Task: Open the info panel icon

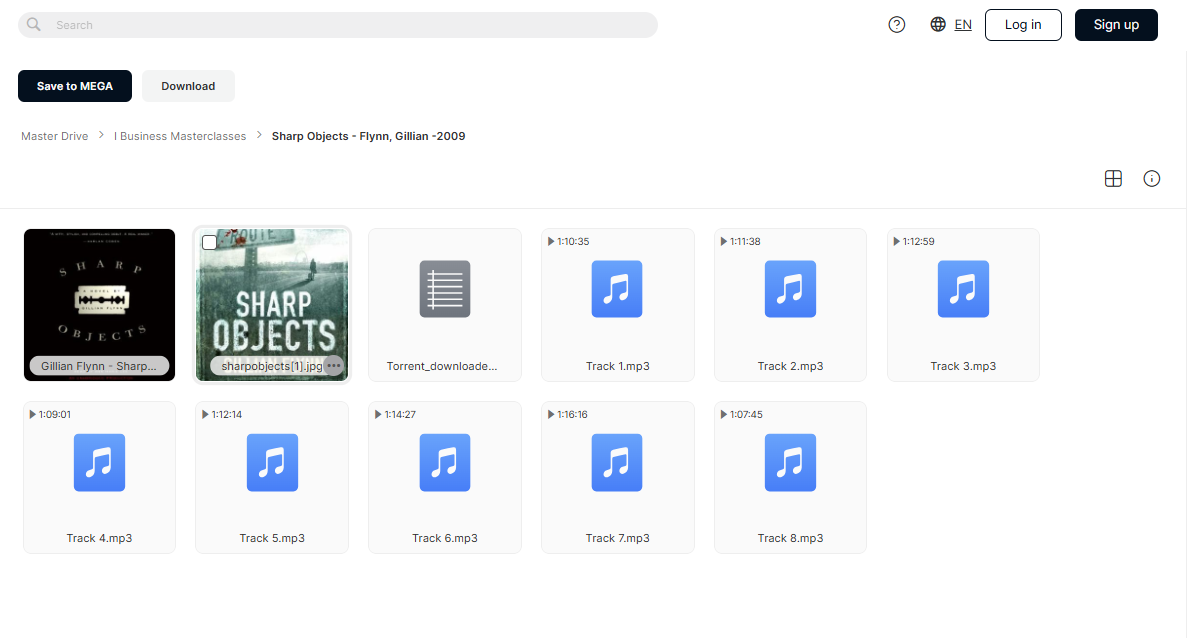Action: pyautogui.click(x=1151, y=179)
